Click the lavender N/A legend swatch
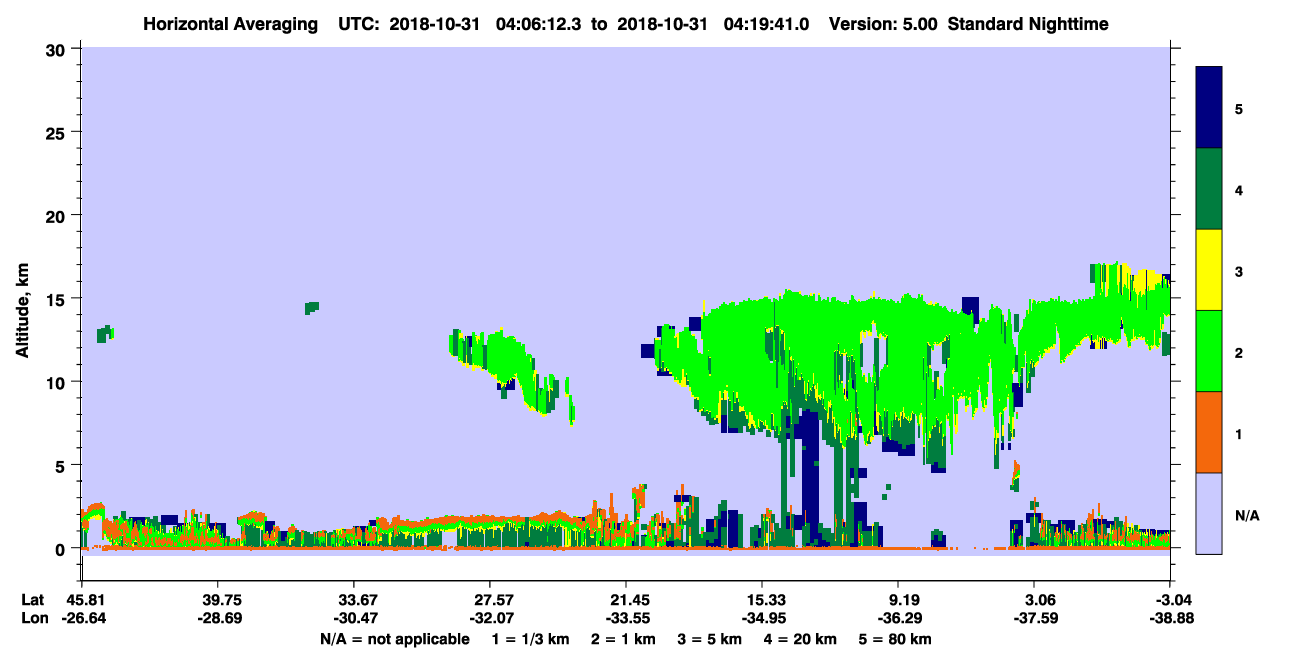 pyautogui.click(x=1209, y=512)
